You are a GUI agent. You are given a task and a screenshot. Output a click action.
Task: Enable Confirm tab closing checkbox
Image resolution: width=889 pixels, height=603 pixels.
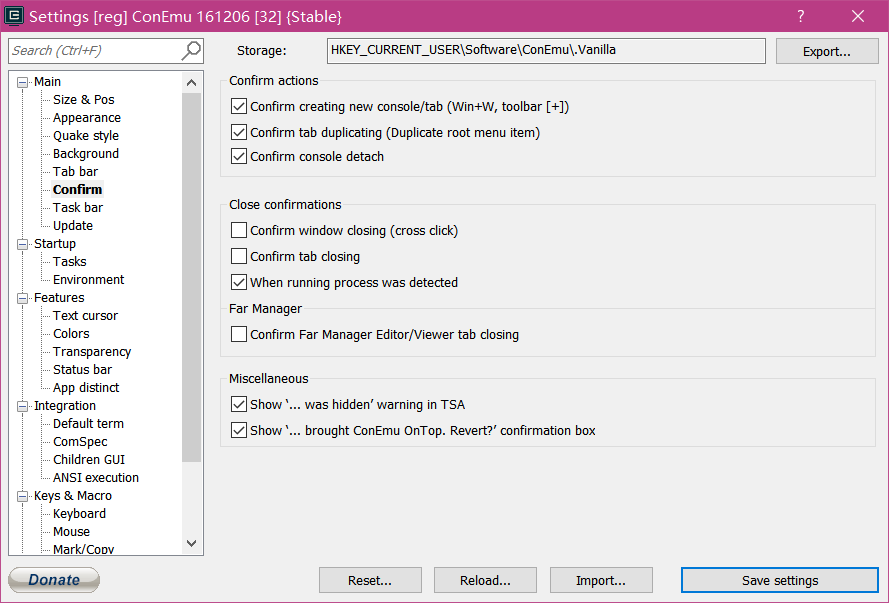(x=239, y=257)
